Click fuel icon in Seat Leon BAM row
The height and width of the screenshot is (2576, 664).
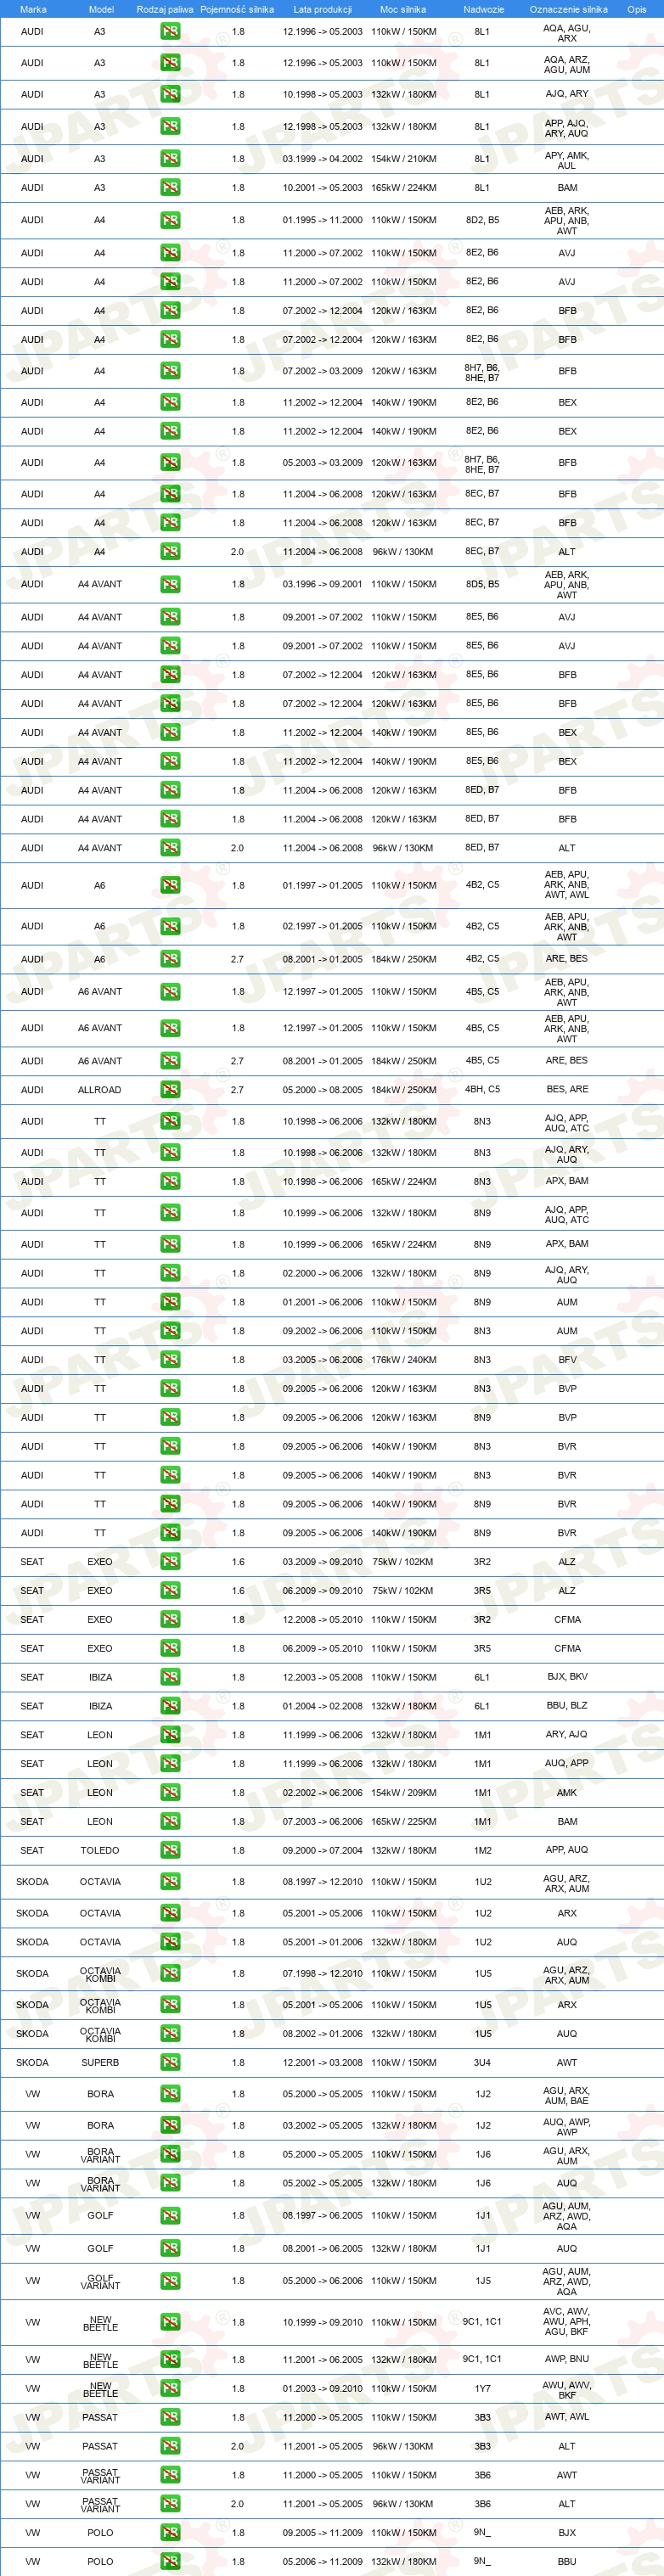tap(170, 1822)
